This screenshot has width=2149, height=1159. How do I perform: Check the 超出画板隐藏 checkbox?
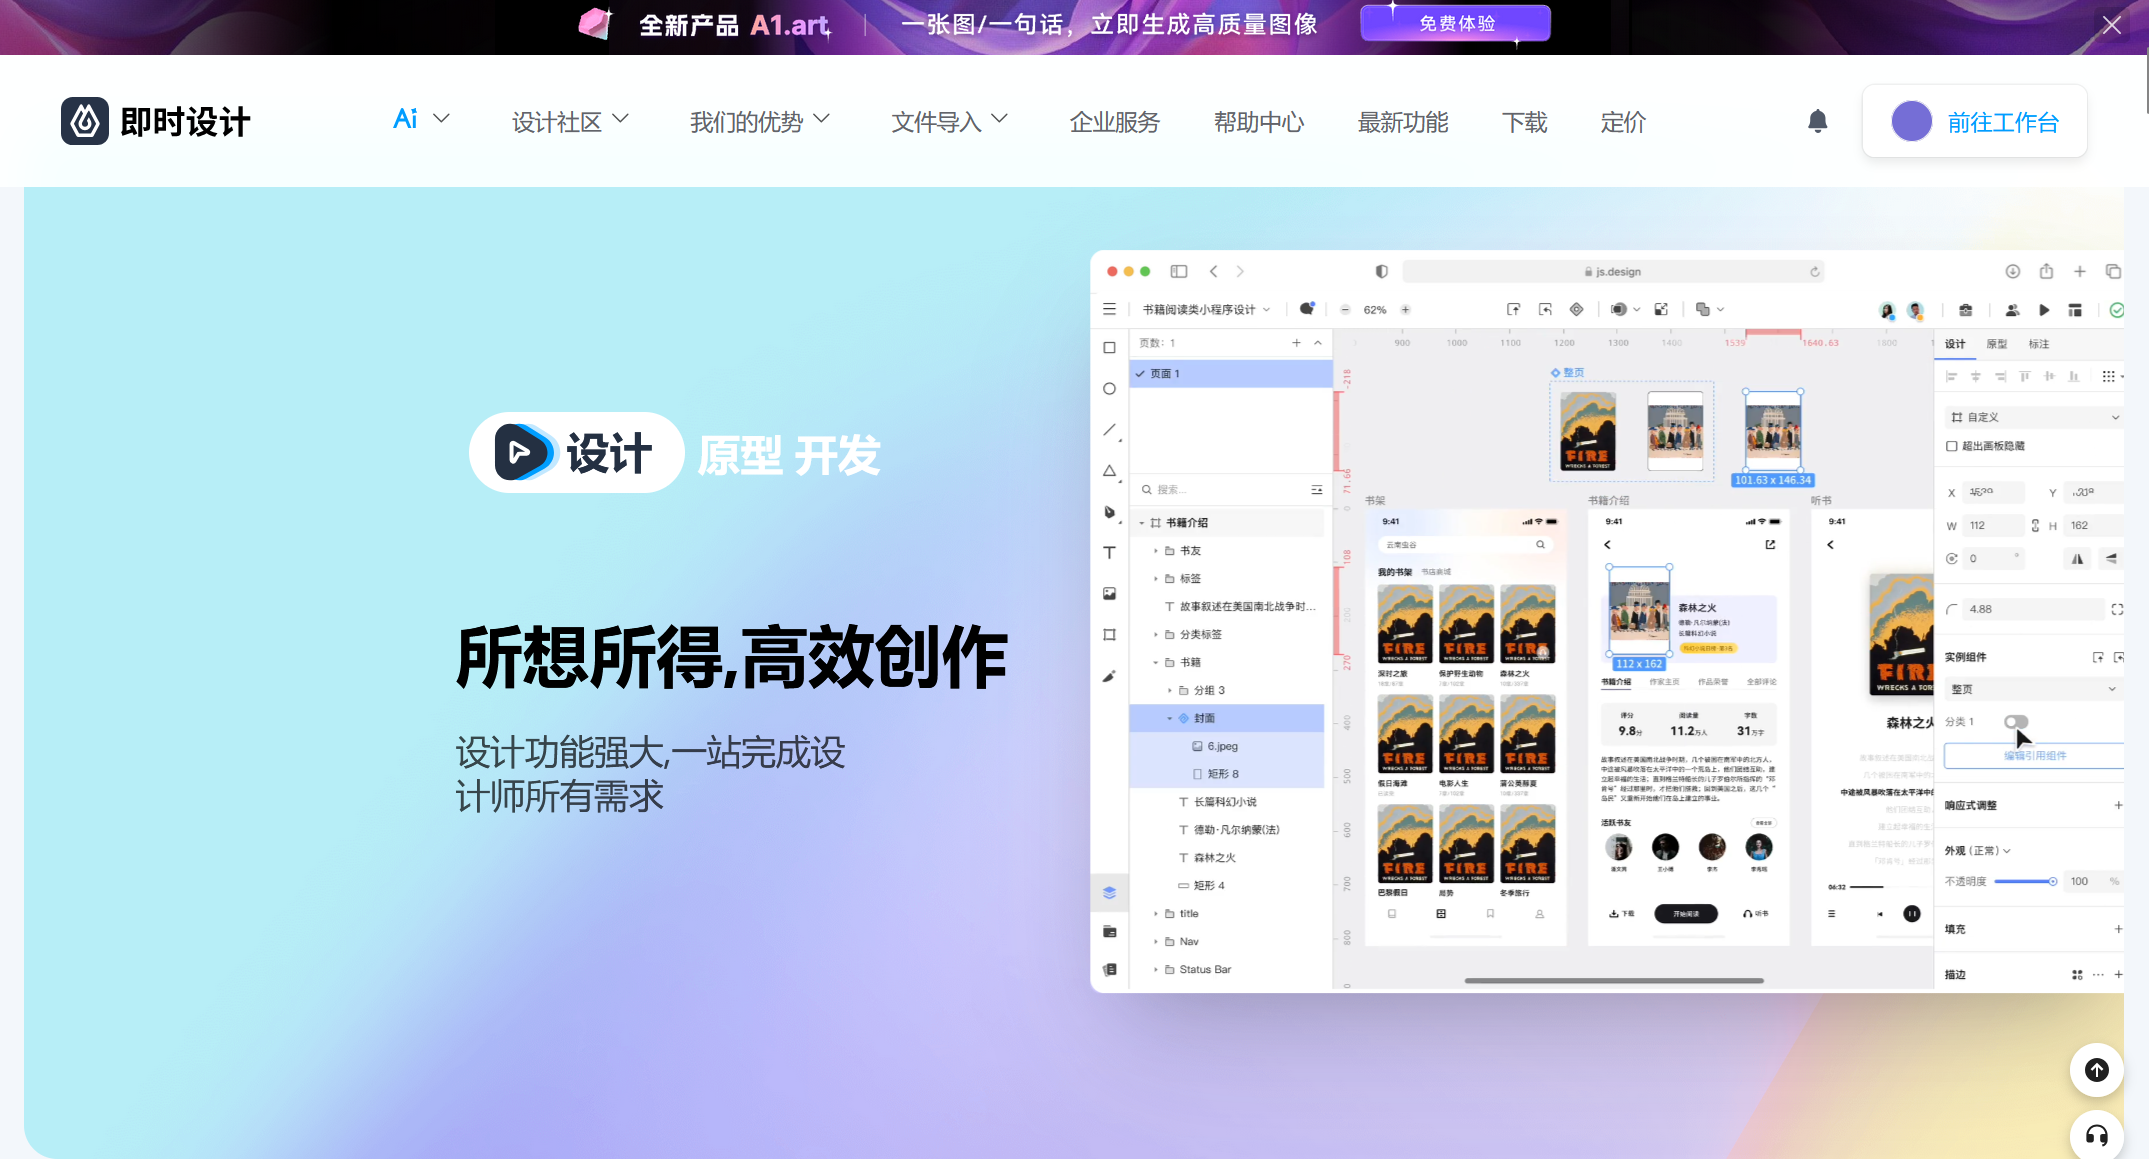point(1951,446)
